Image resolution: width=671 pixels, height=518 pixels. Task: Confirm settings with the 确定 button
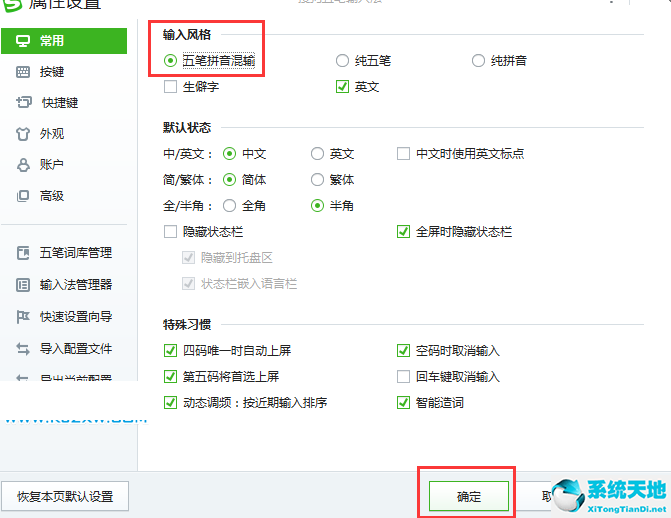pyautogui.click(x=469, y=497)
